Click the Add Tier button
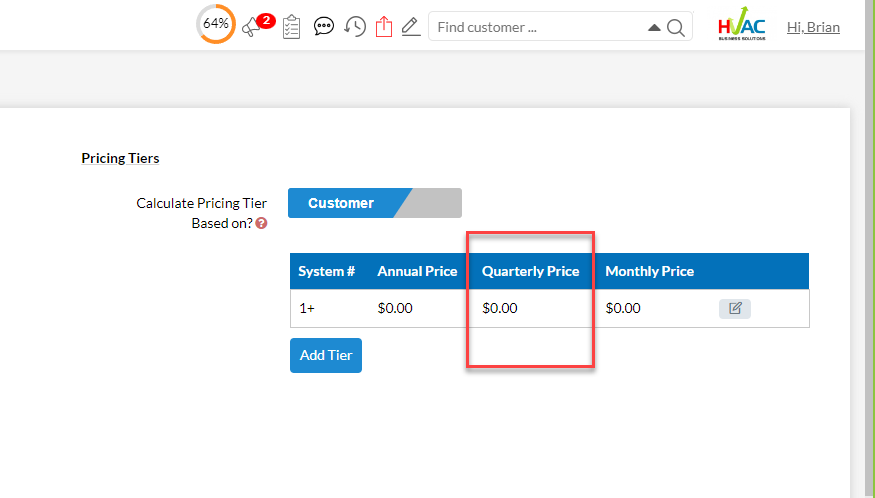This screenshot has height=498, width=875. click(x=326, y=356)
